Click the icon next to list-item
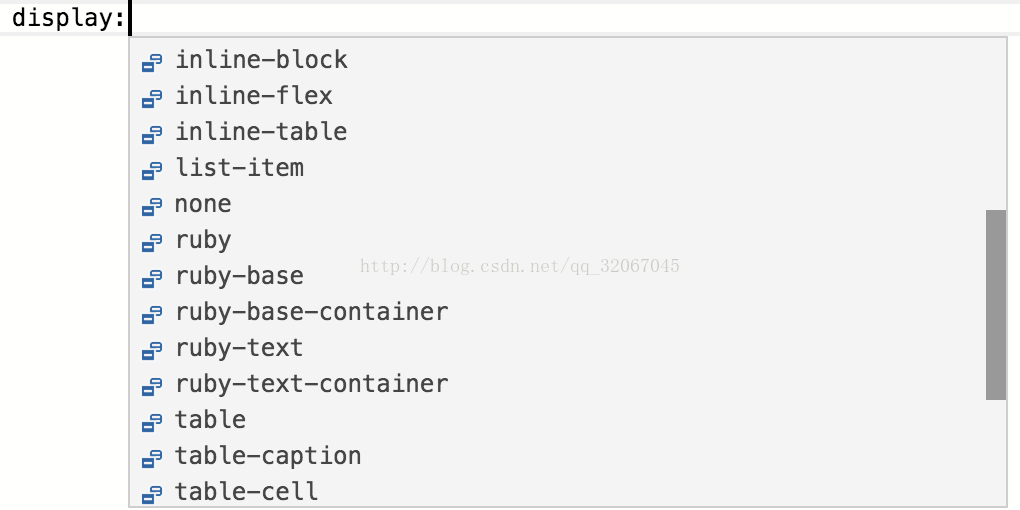 click(x=152, y=170)
